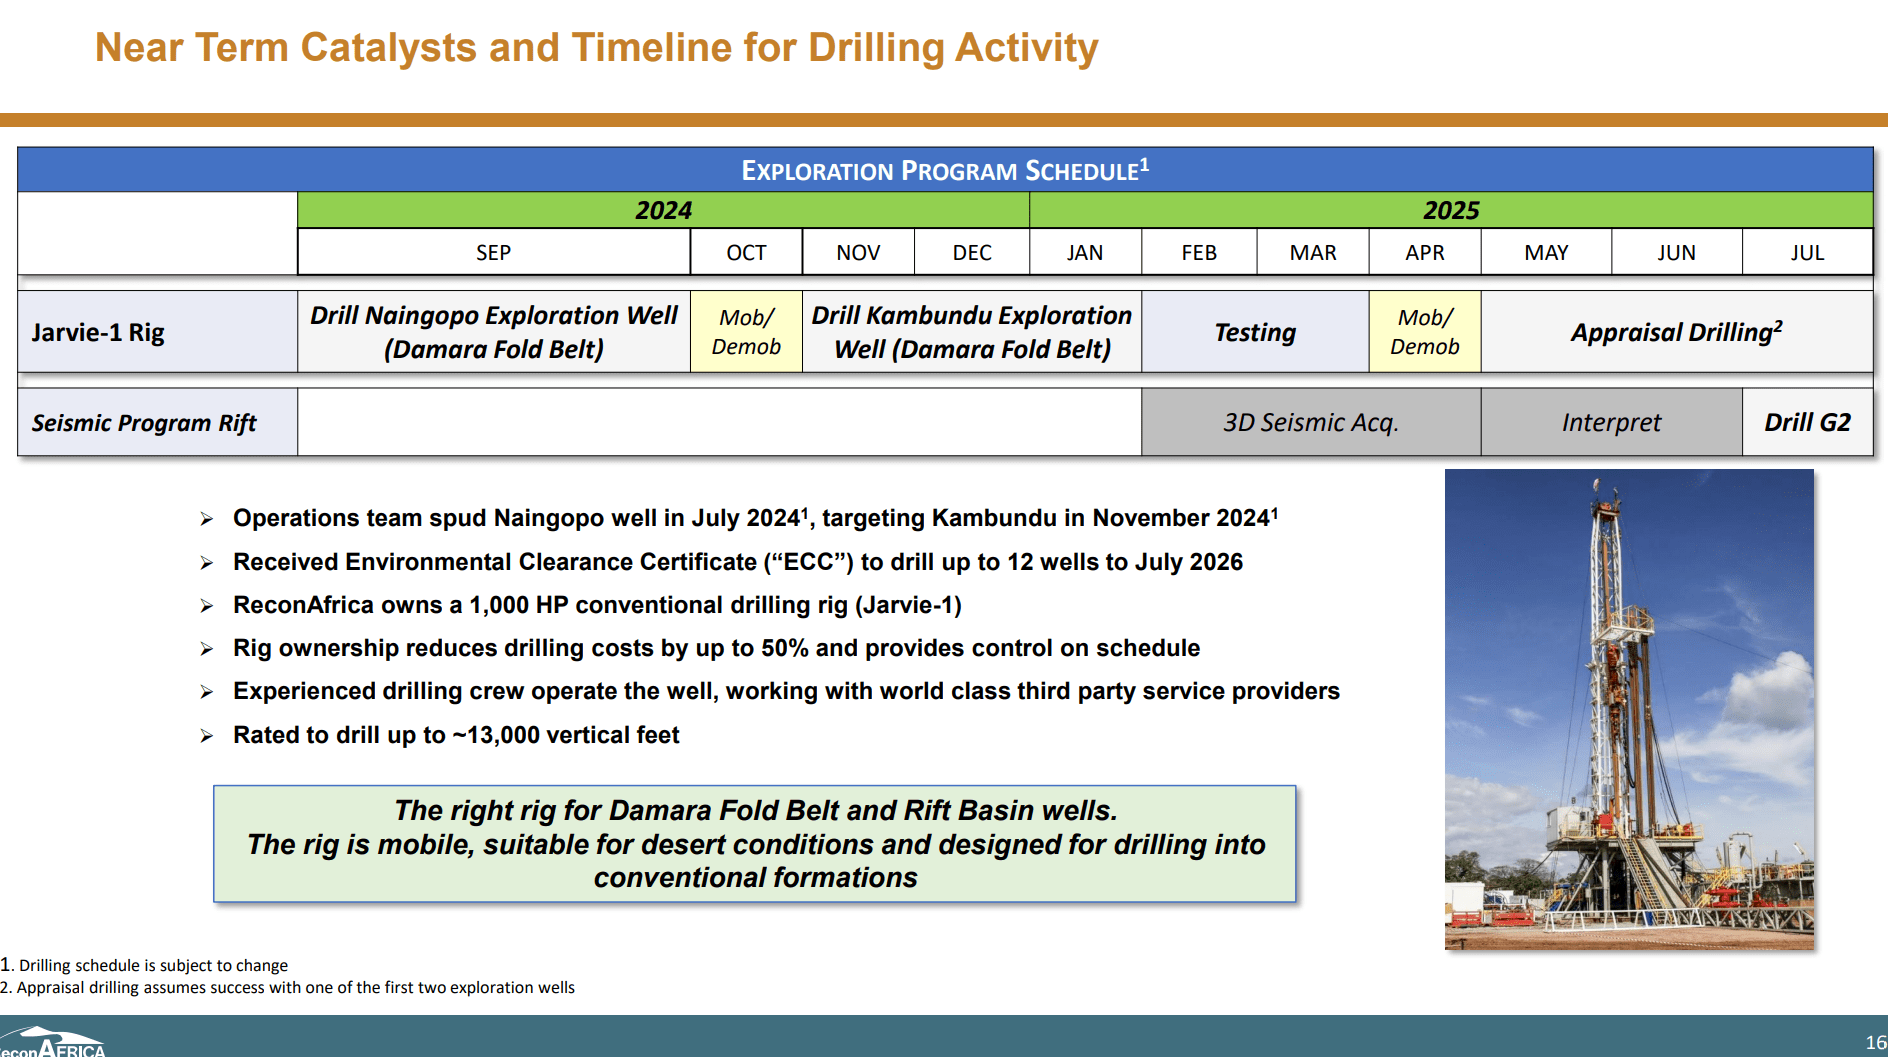Select the Mob/Demob cell after Naingopo well
This screenshot has width=1888, height=1057.
tap(745, 331)
